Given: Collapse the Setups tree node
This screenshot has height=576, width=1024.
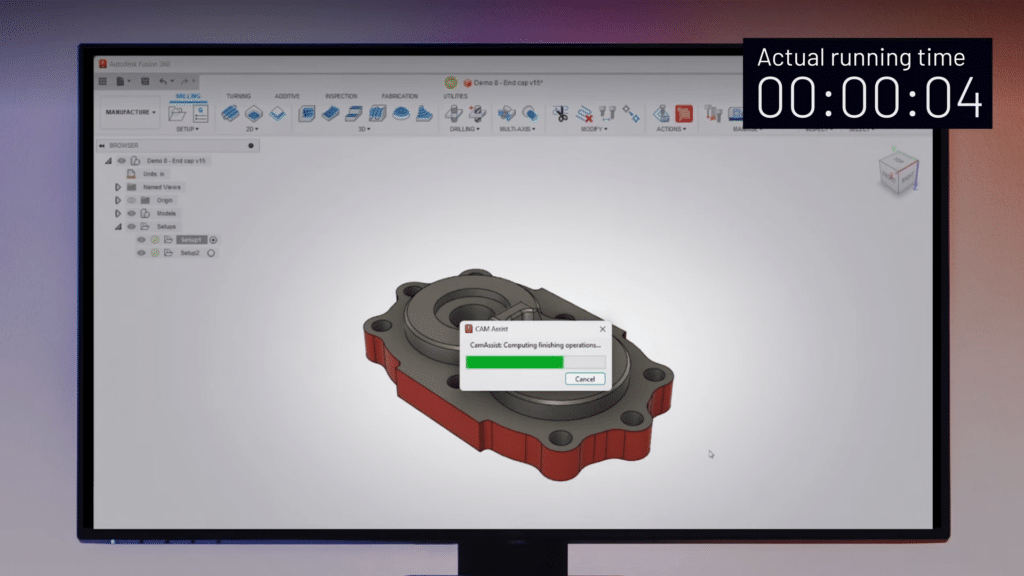Looking at the screenshot, I should coord(118,227).
